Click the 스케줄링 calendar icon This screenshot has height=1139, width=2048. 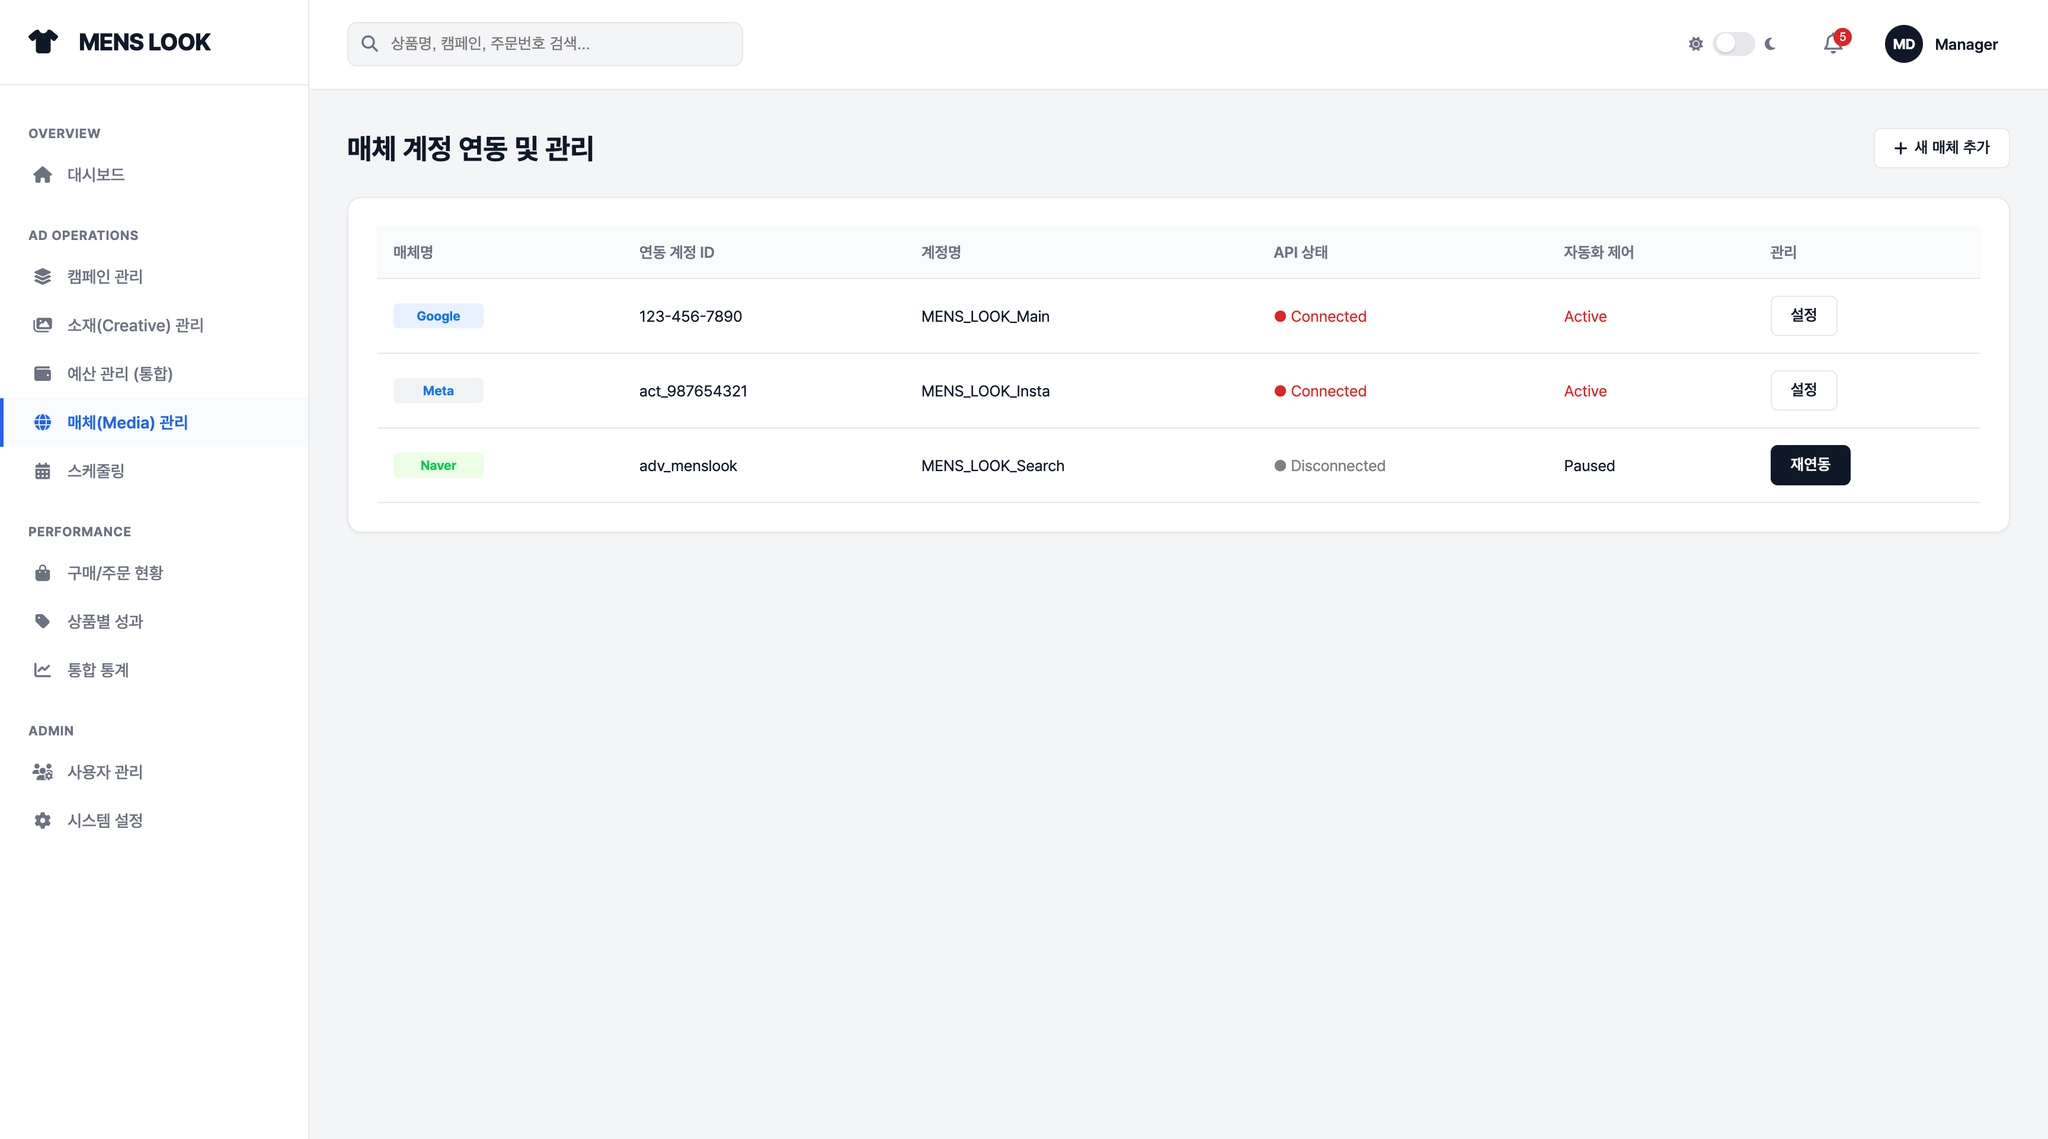tap(43, 471)
